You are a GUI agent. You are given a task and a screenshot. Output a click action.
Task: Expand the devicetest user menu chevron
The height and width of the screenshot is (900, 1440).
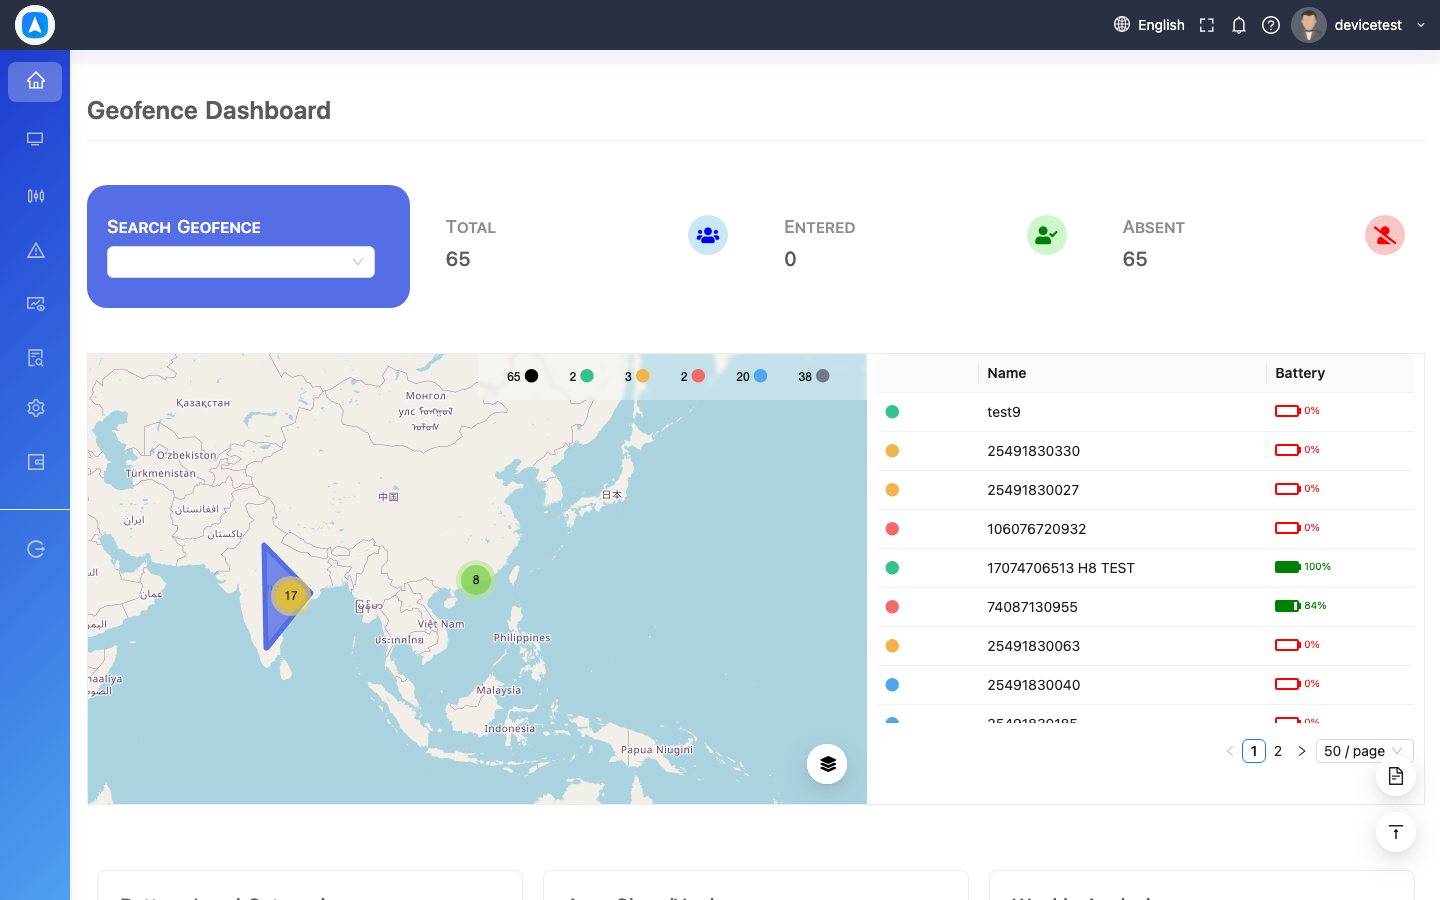point(1421,25)
